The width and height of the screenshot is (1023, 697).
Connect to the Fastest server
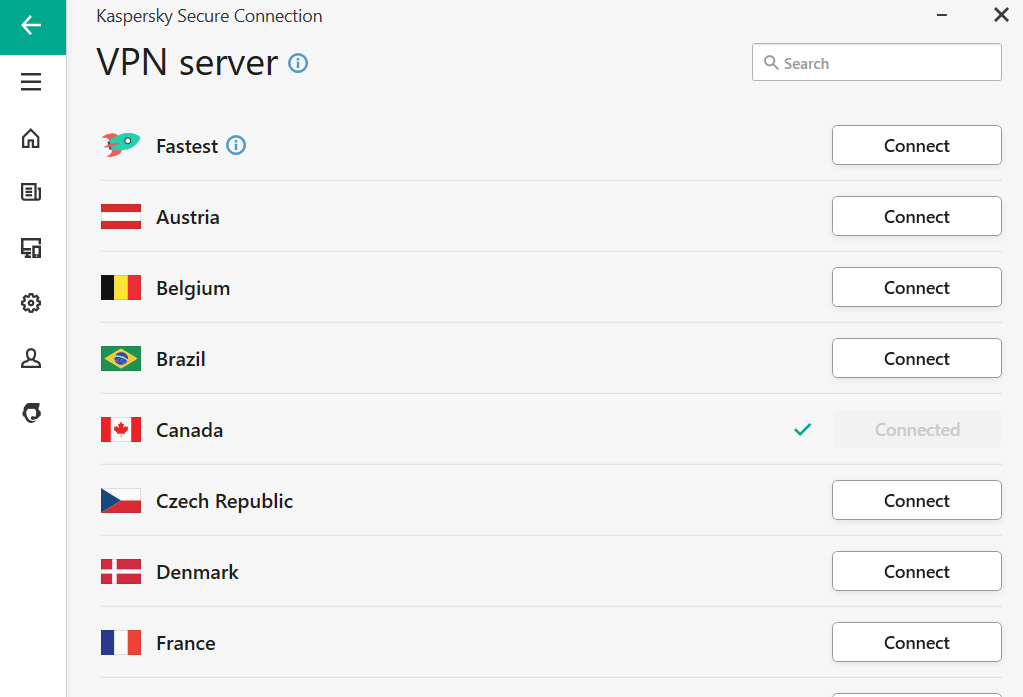pos(916,145)
